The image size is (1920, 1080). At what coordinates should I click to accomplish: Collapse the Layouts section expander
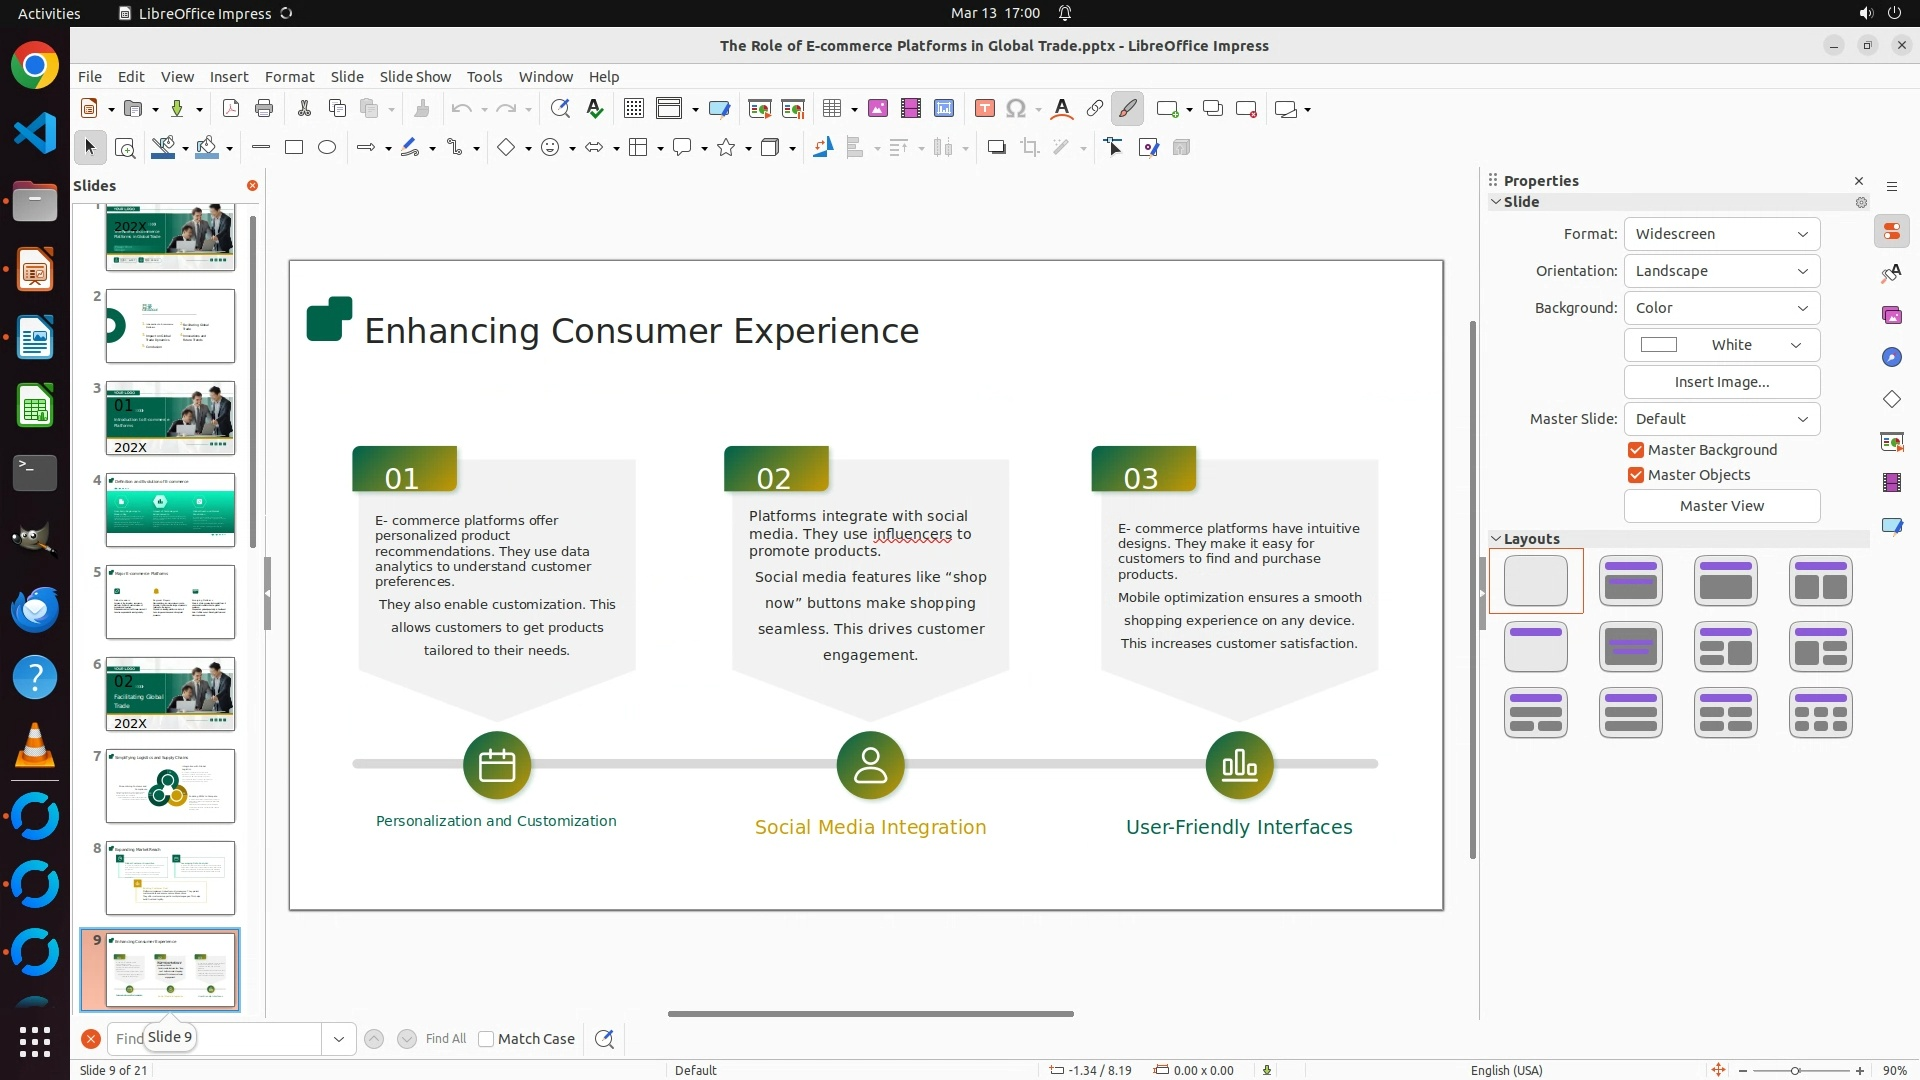(x=1496, y=539)
